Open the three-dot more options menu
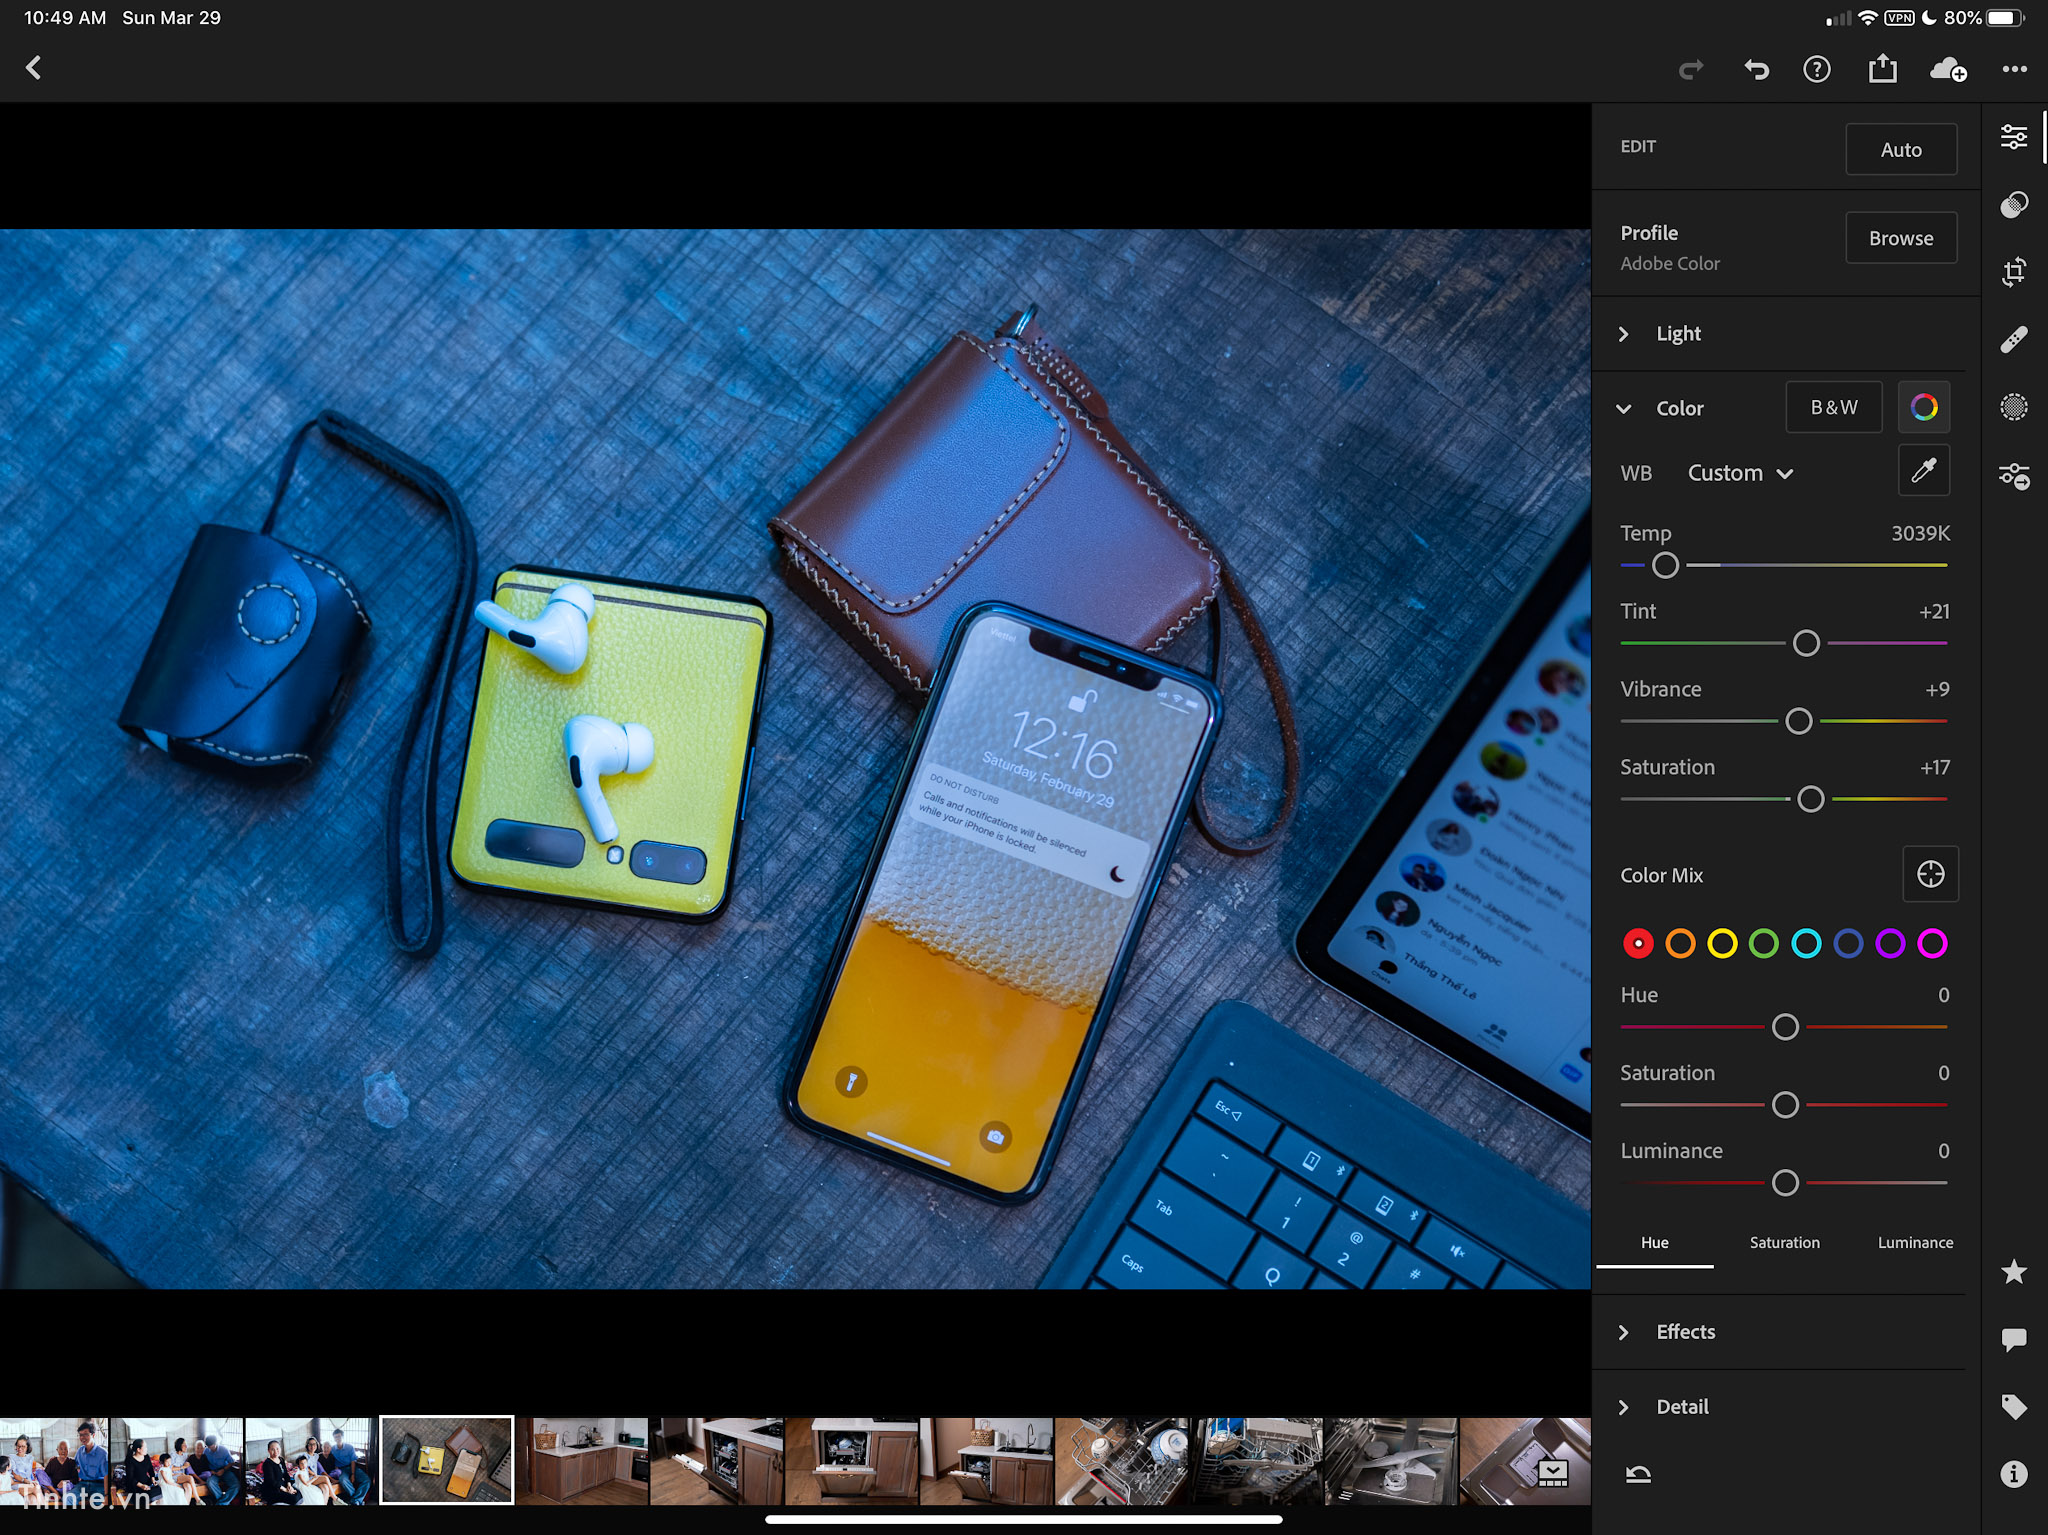 click(2015, 69)
